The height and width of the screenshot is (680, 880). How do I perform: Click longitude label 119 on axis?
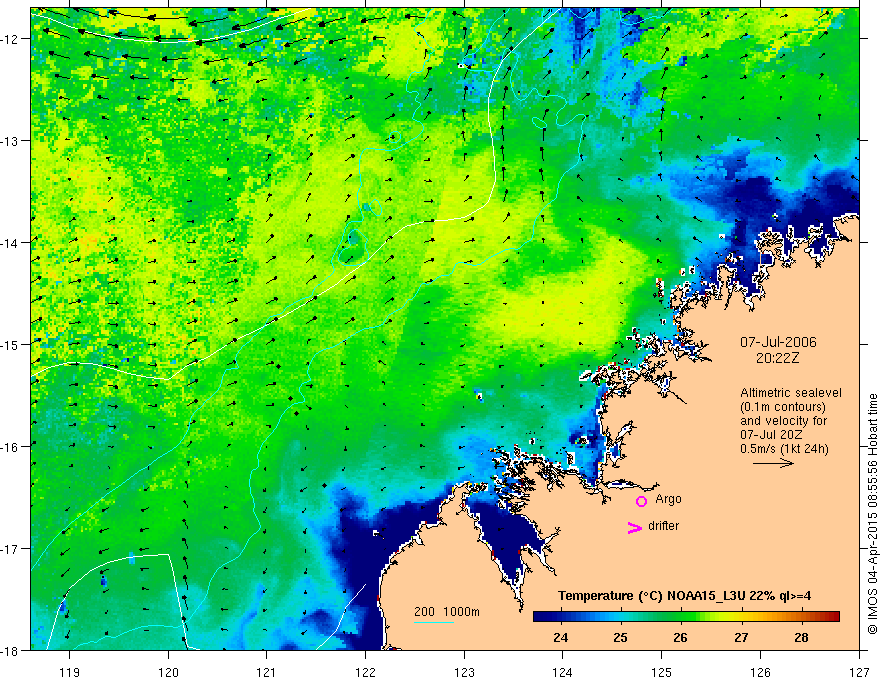69,672
